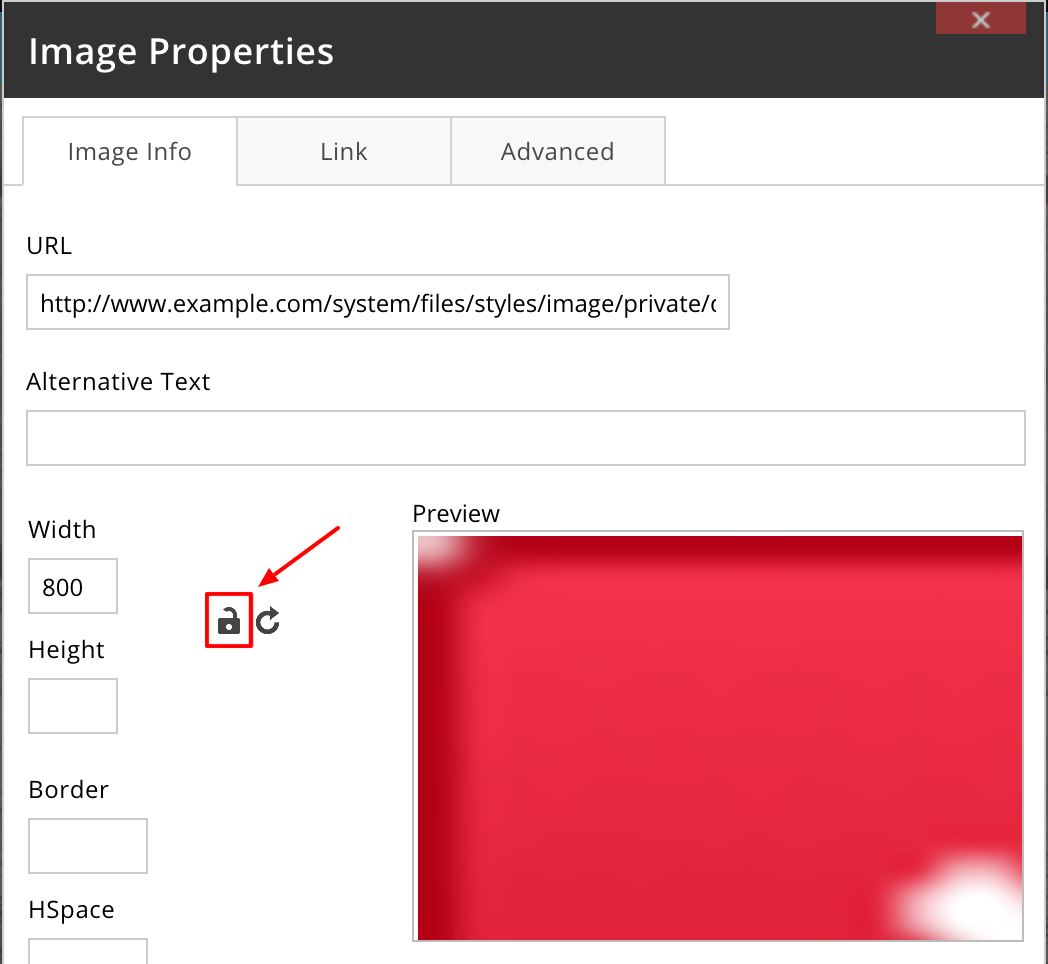Image resolution: width=1048 pixels, height=964 pixels.
Task: Click the Preview label above the image
Action: (x=455, y=513)
